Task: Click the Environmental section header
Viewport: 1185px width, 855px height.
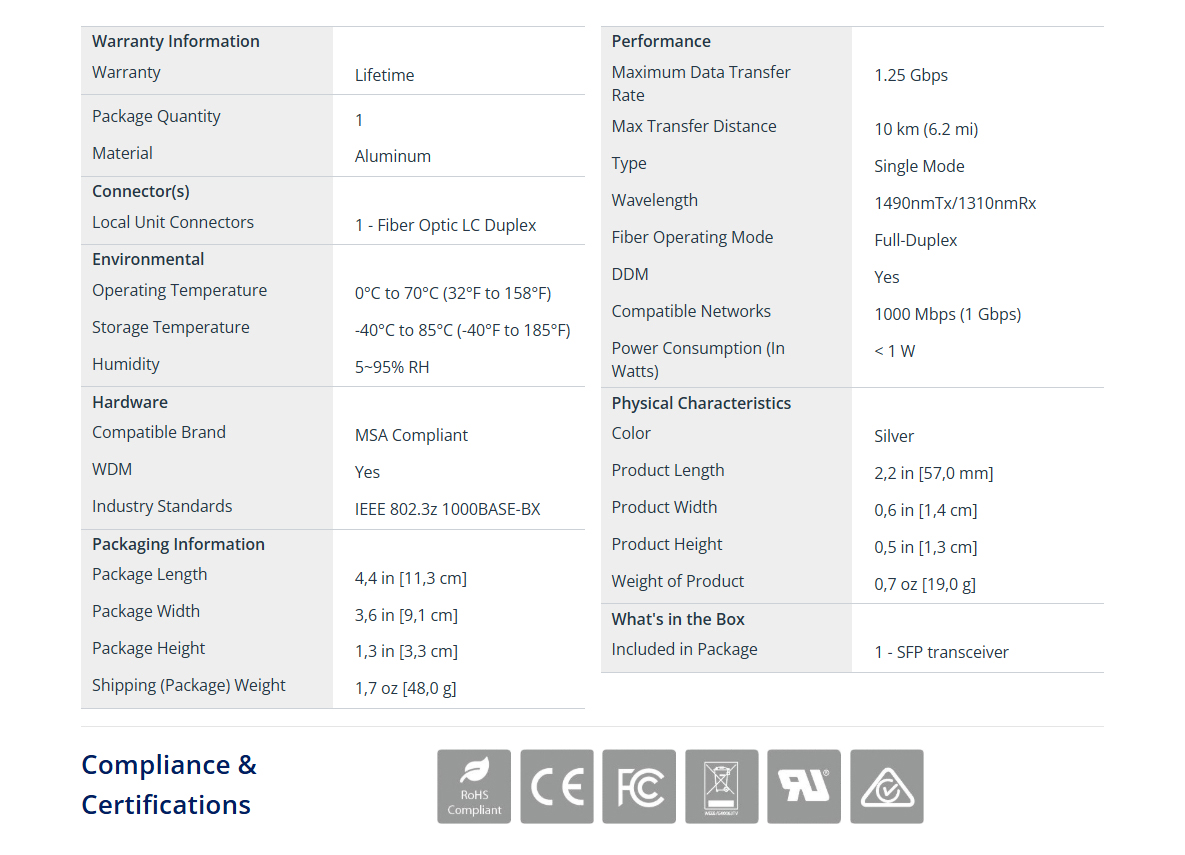Action: (148, 259)
